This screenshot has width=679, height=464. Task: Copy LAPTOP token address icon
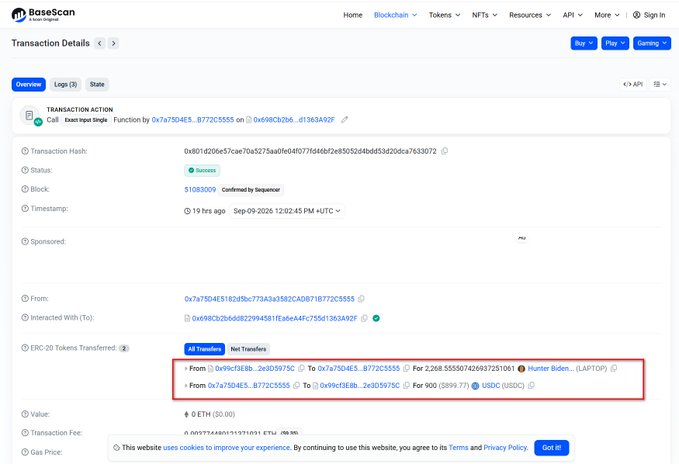614,368
